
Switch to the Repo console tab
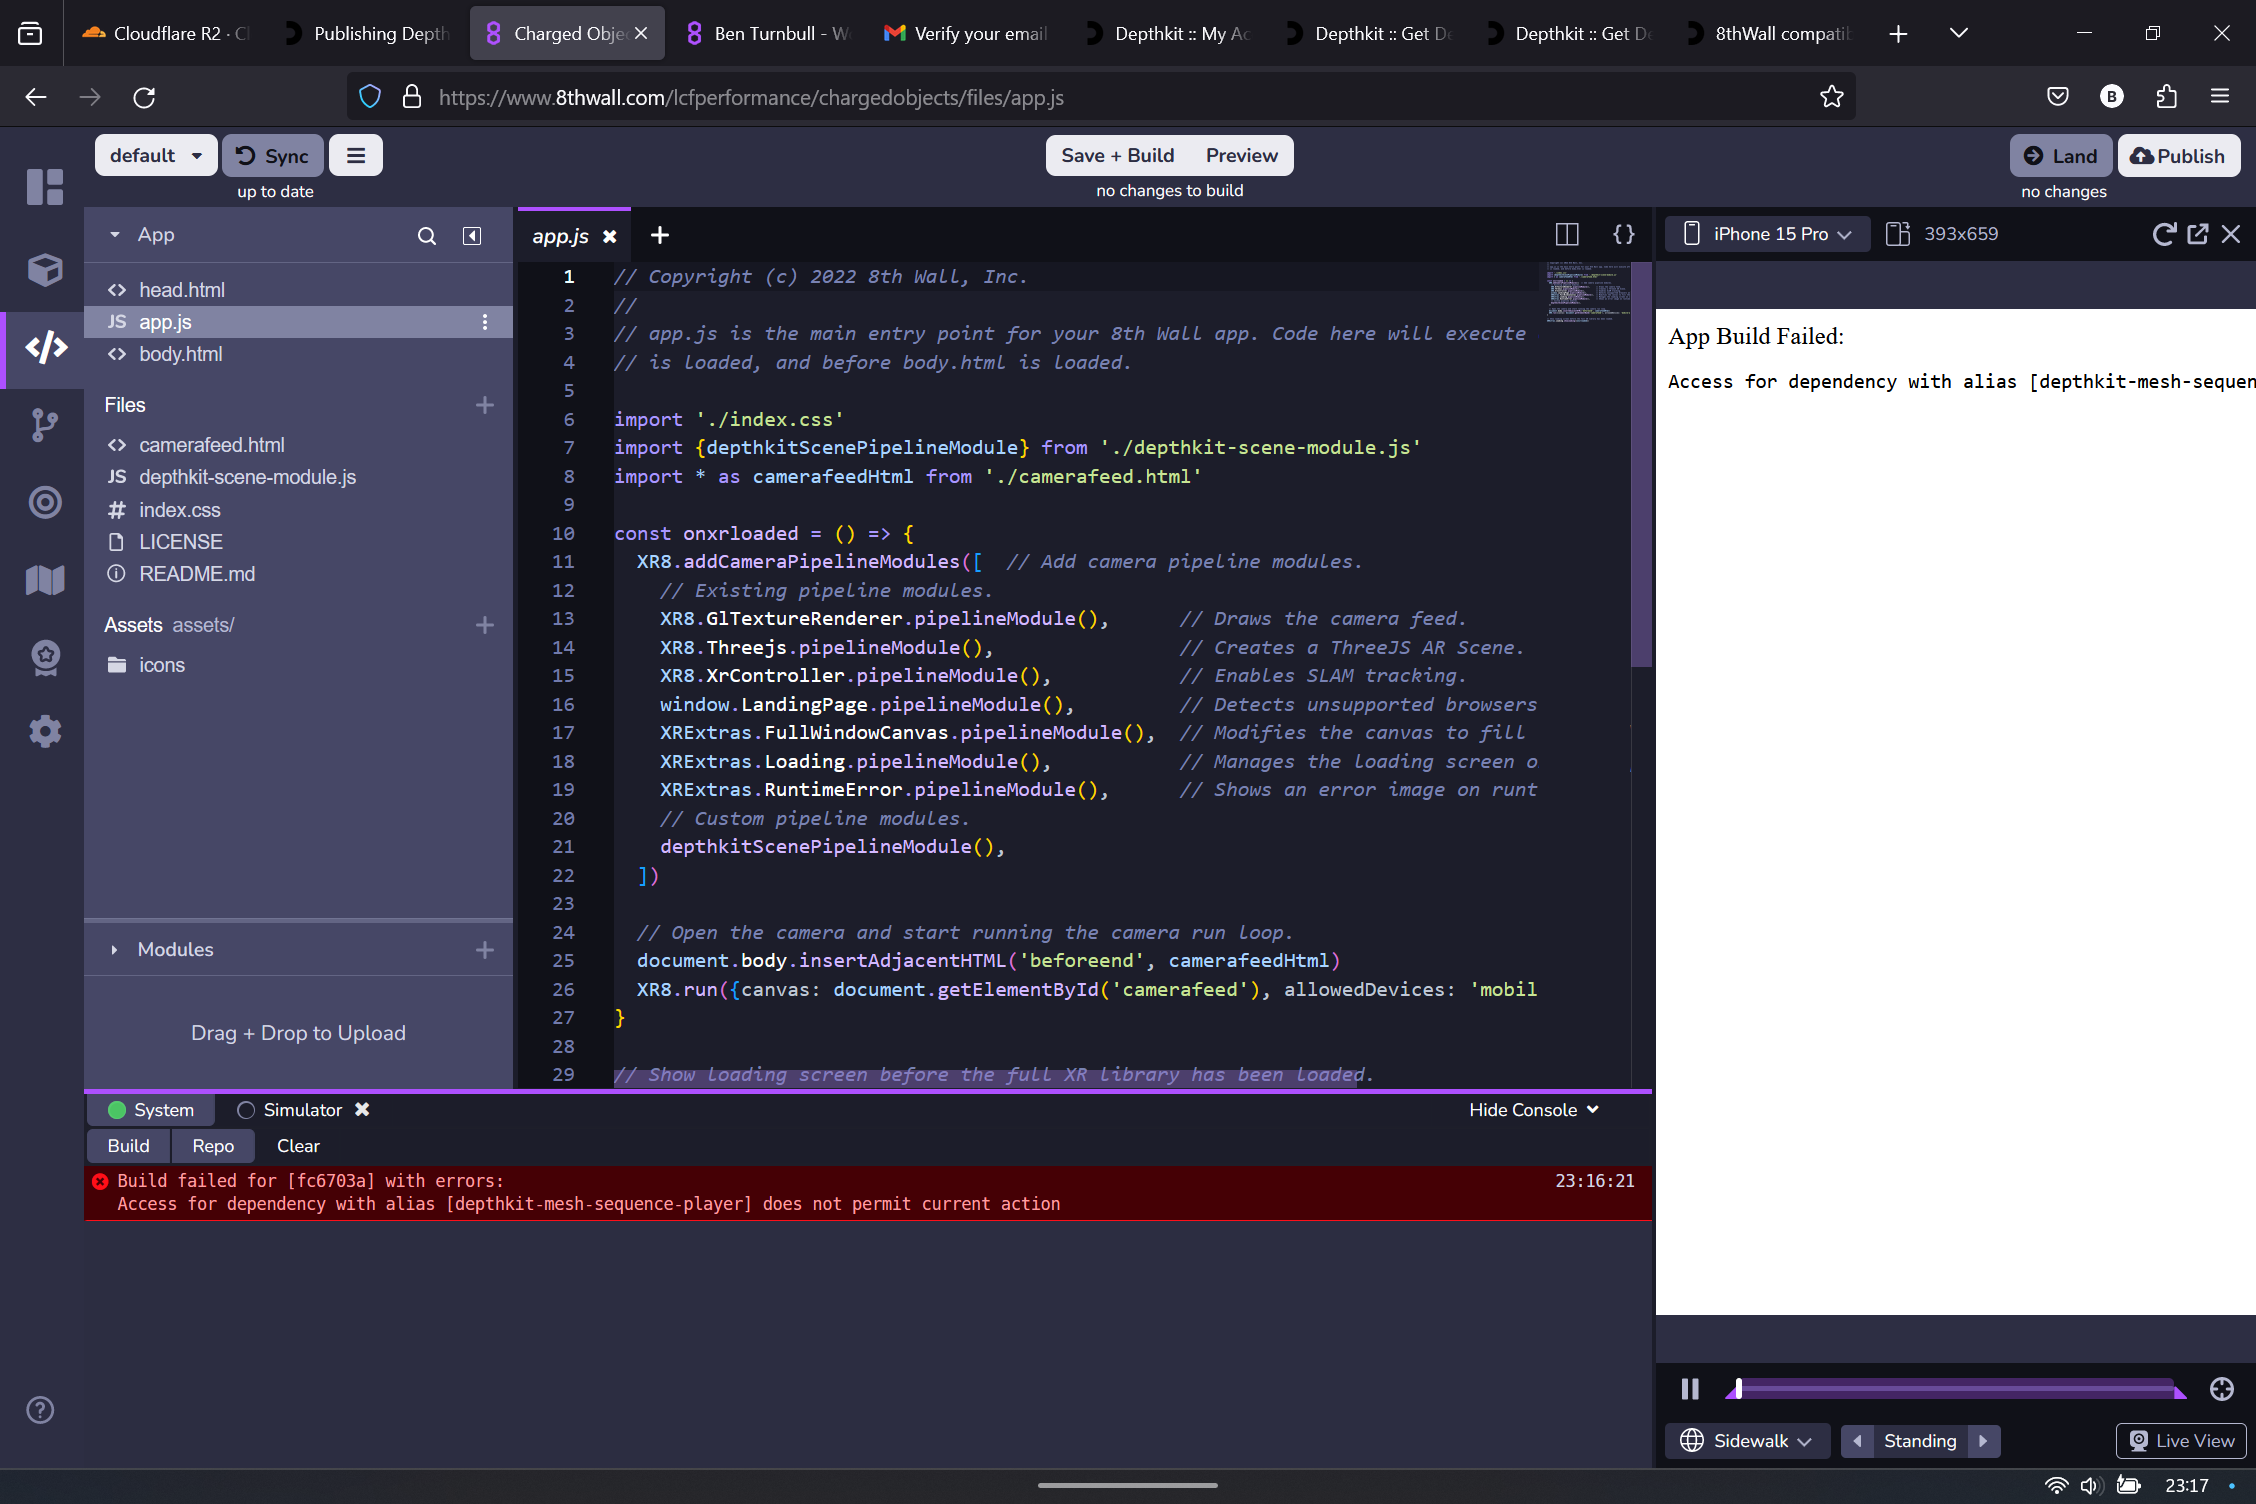(x=213, y=1146)
